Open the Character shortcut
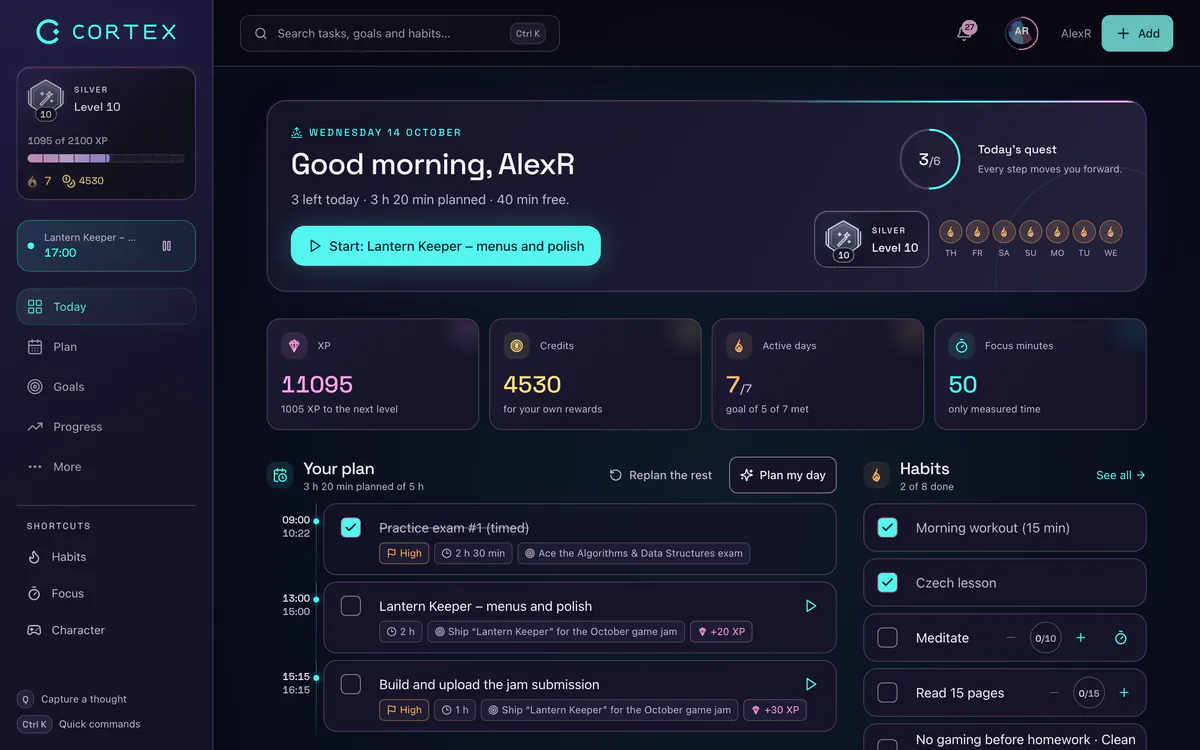This screenshot has height=750, width=1200. [106, 630]
